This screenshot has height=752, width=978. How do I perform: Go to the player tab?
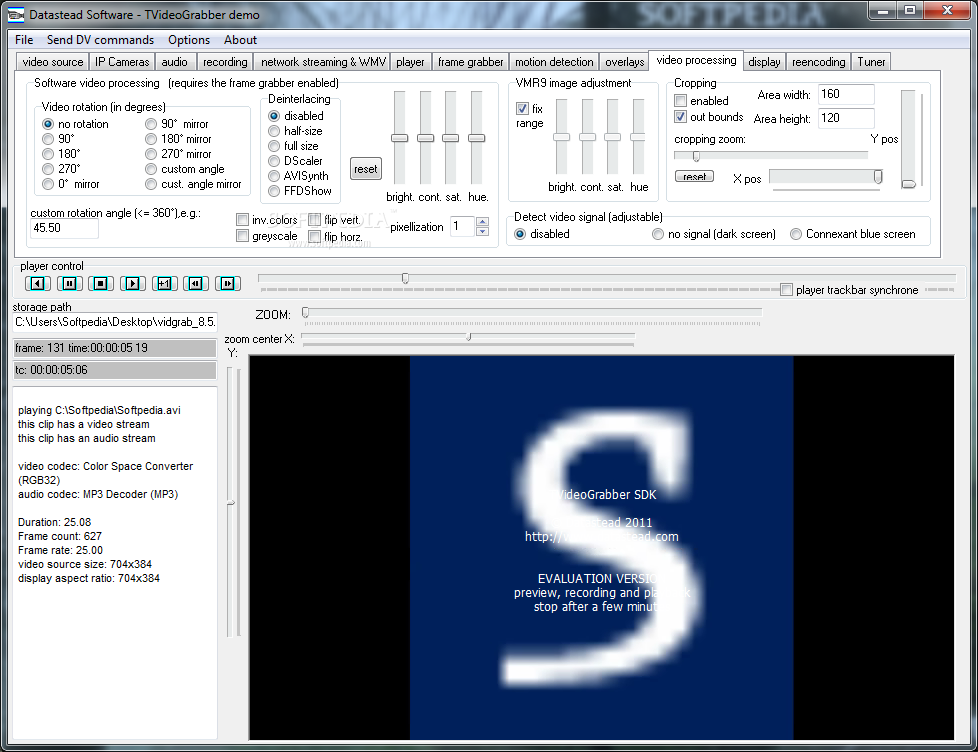(x=410, y=62)
